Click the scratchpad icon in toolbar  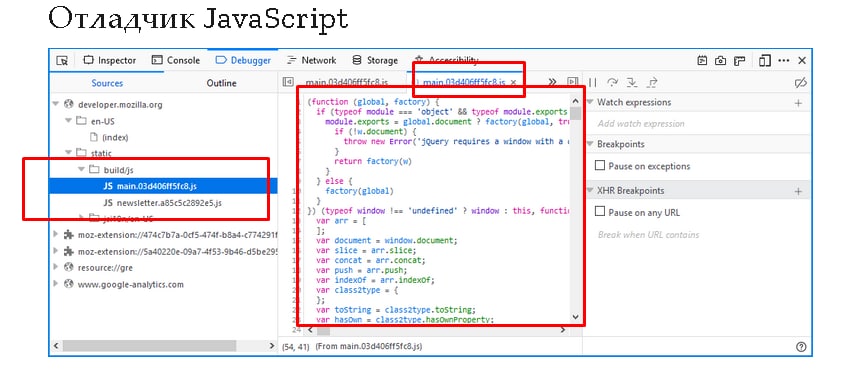coord(702,61)
